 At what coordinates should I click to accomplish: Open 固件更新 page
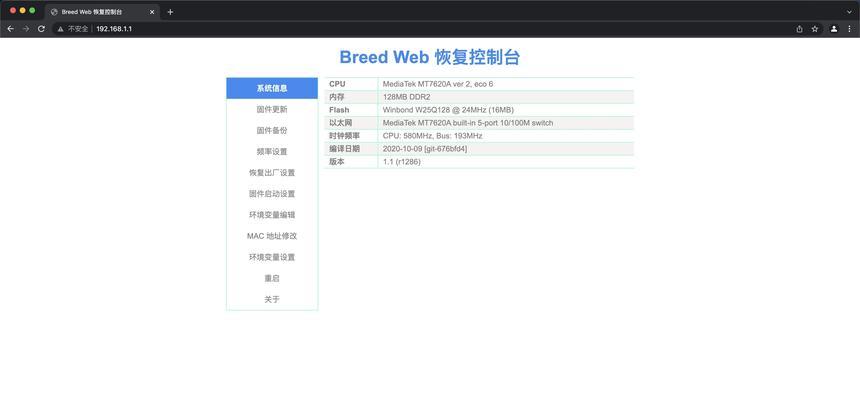click(x=272, y=109)
